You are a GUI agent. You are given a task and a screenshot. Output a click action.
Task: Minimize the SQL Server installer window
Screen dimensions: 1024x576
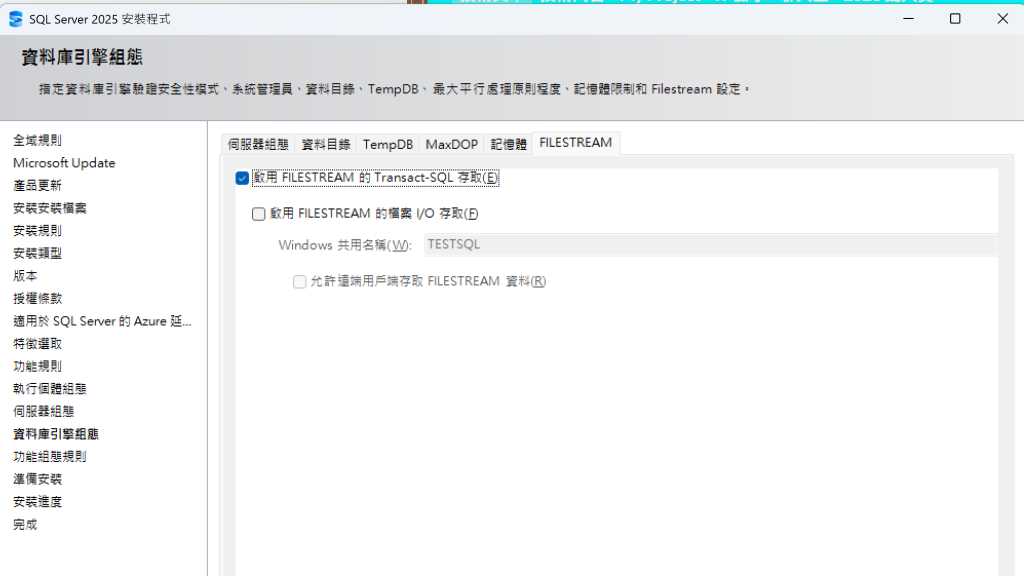pos(908,19)
